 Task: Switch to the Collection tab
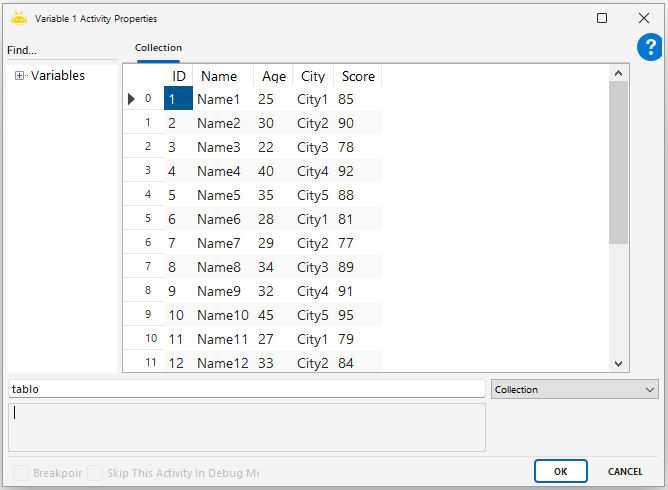[x=158, y=48]
